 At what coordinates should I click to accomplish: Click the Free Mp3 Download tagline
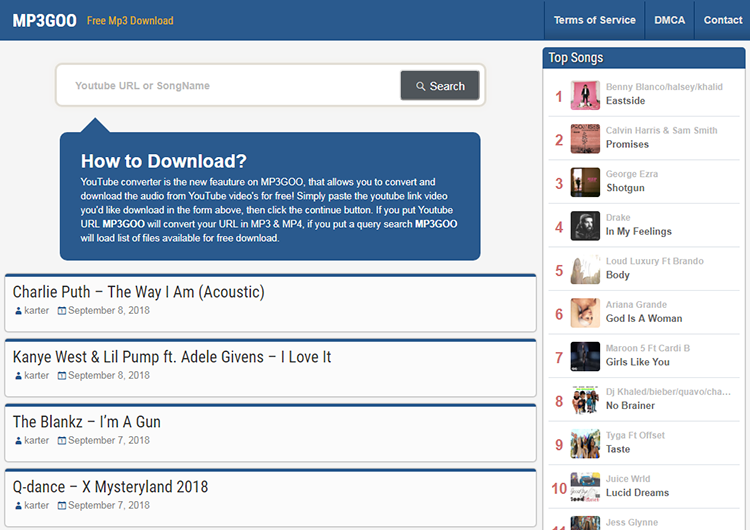pos(130,21)
